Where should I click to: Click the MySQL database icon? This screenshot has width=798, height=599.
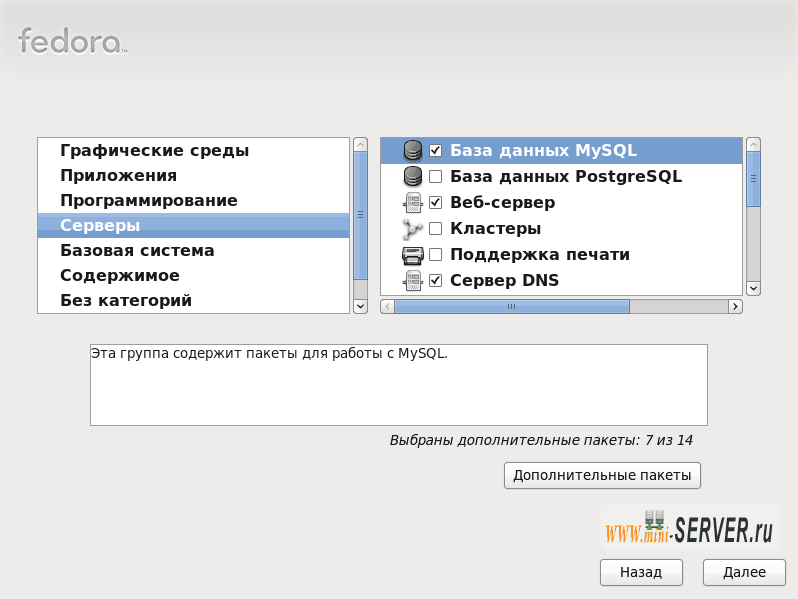413,151
